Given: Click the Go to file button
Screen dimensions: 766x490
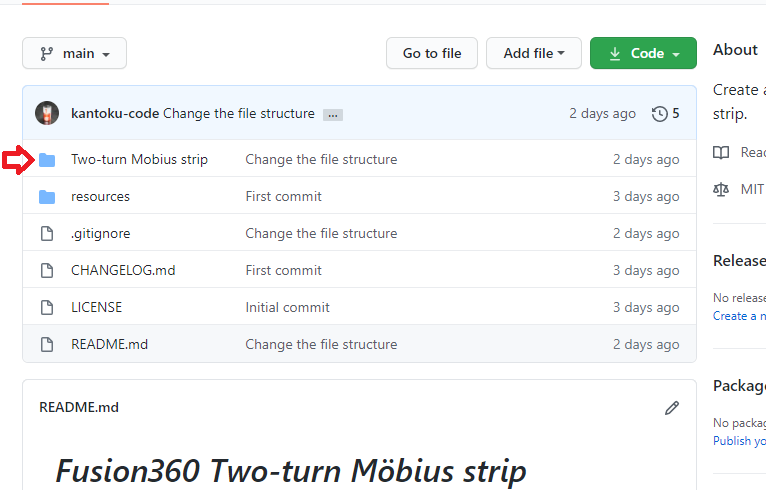Looking at the screenshot, I should 432,53.
